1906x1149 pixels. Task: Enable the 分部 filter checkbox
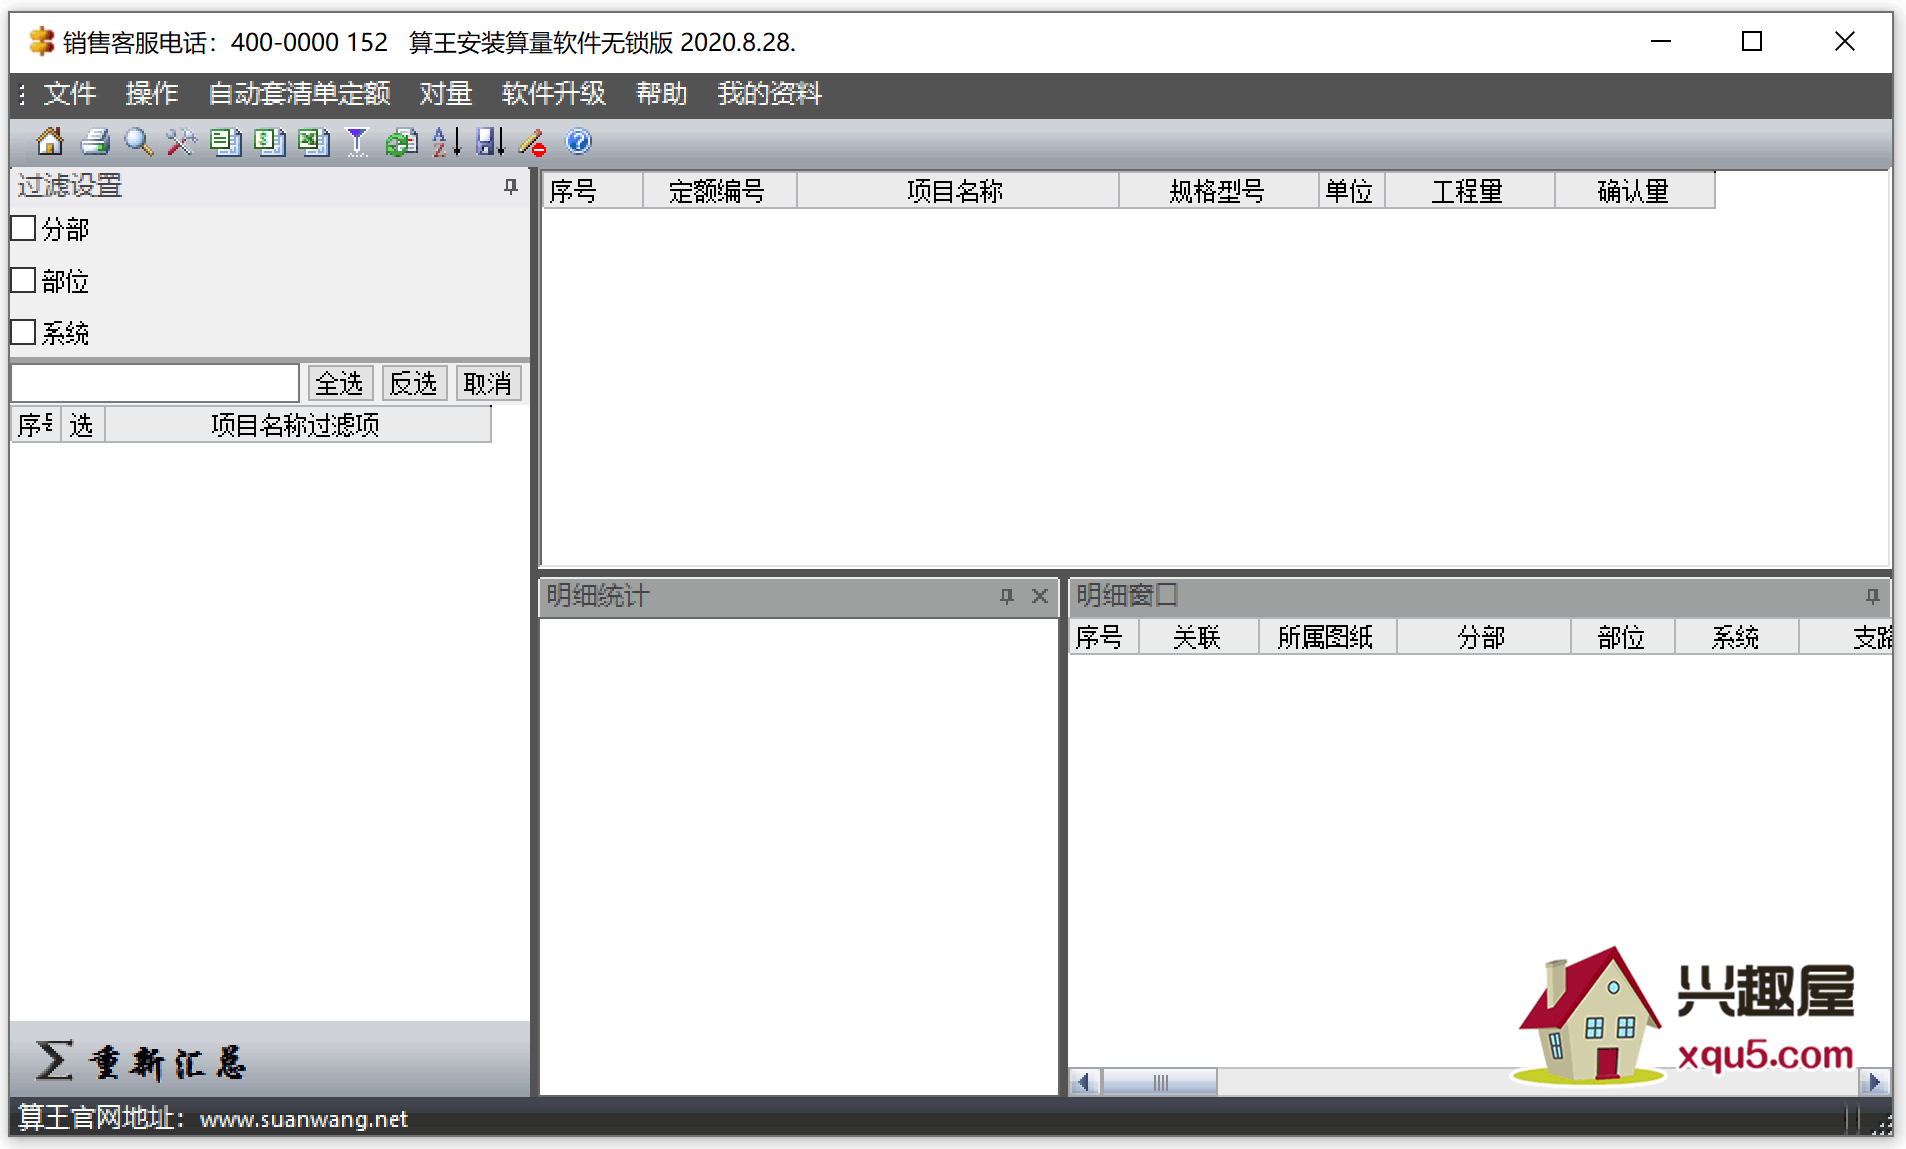23,228
